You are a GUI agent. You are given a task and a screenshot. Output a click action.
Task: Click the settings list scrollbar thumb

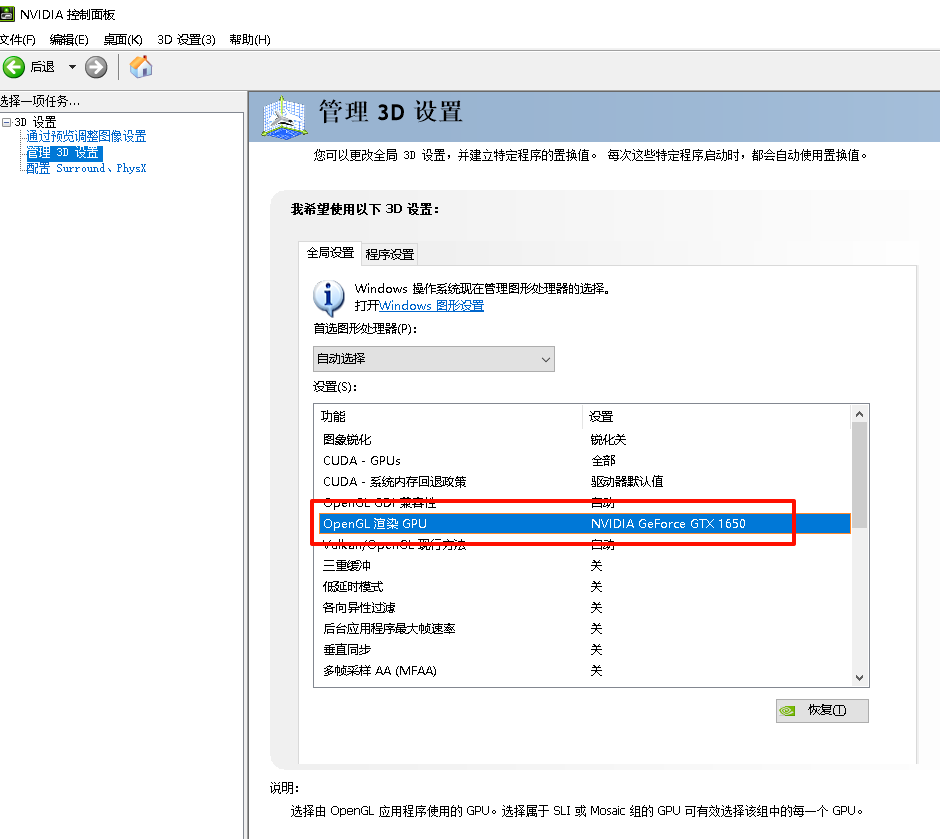[859, 475]
